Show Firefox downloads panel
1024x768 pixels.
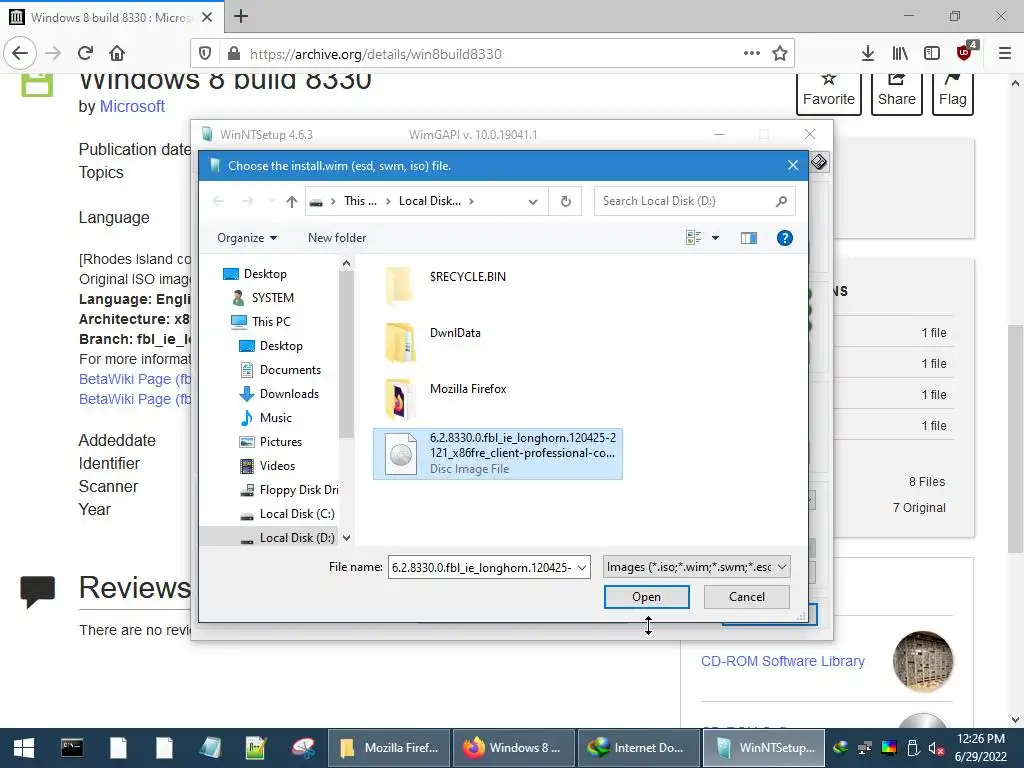tap(868, 54)
